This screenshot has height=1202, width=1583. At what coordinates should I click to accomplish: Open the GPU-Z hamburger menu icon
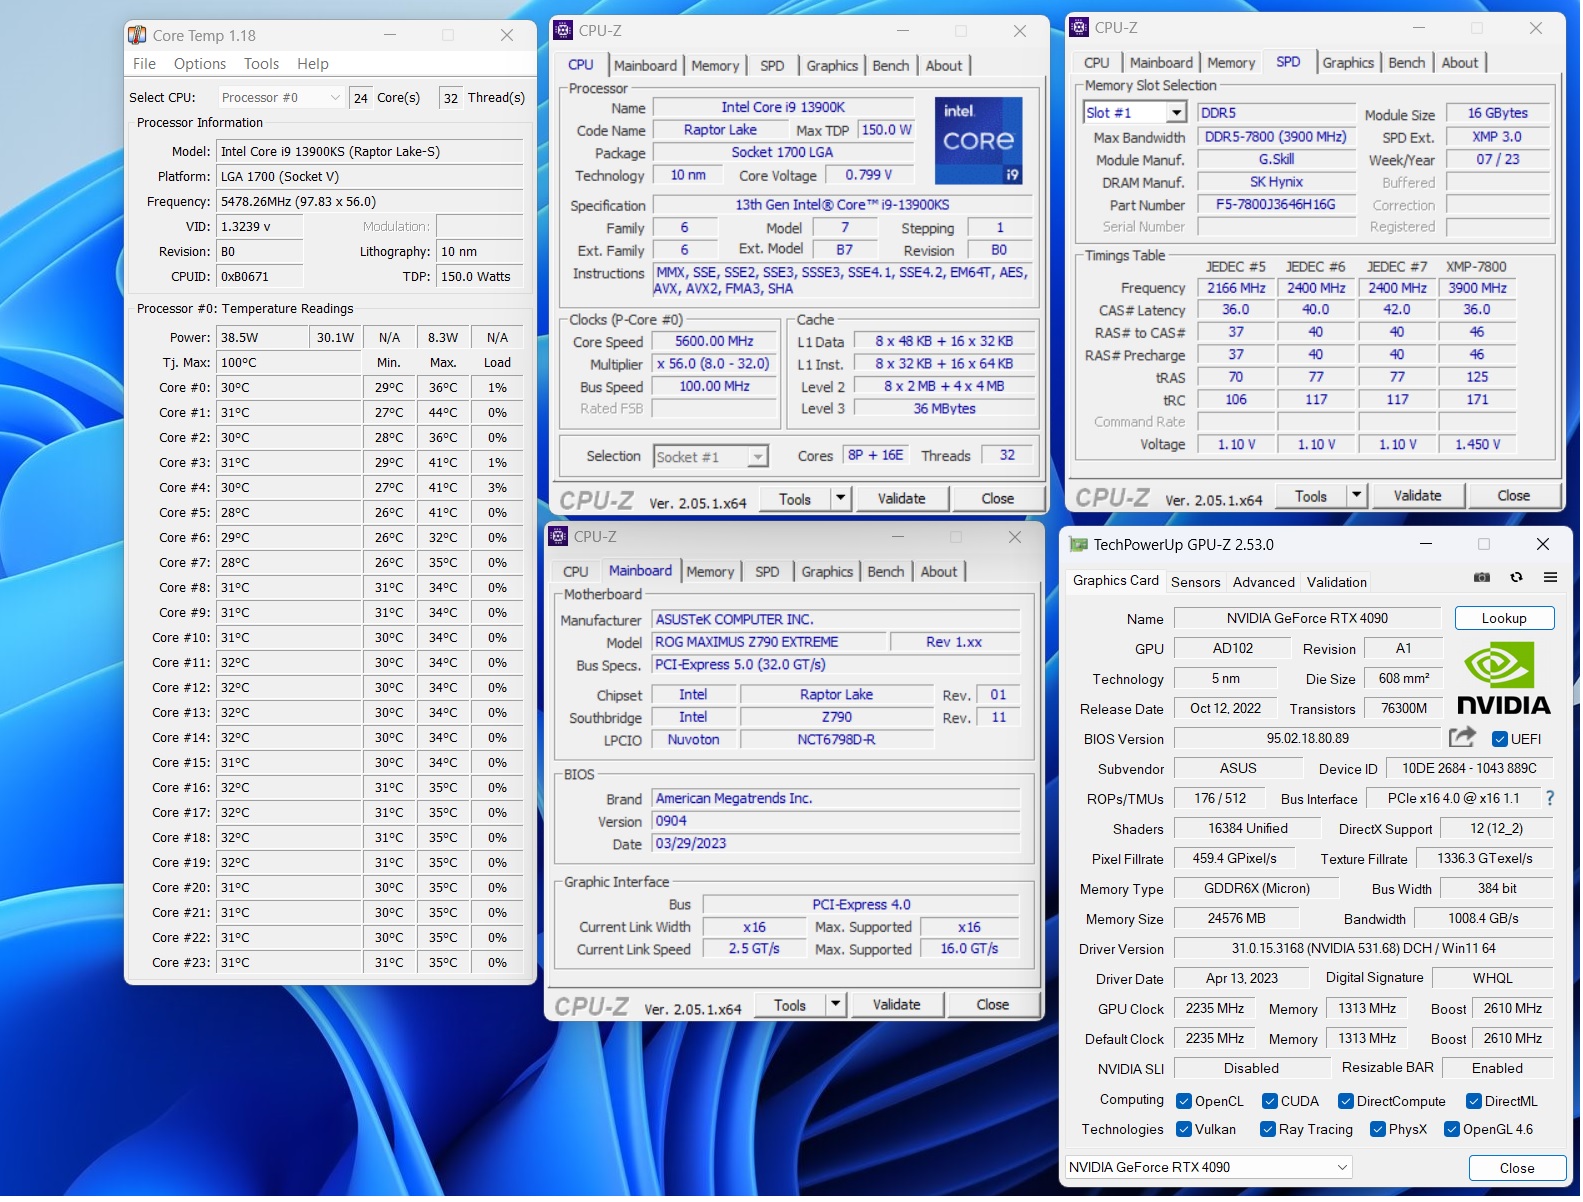1550,577
